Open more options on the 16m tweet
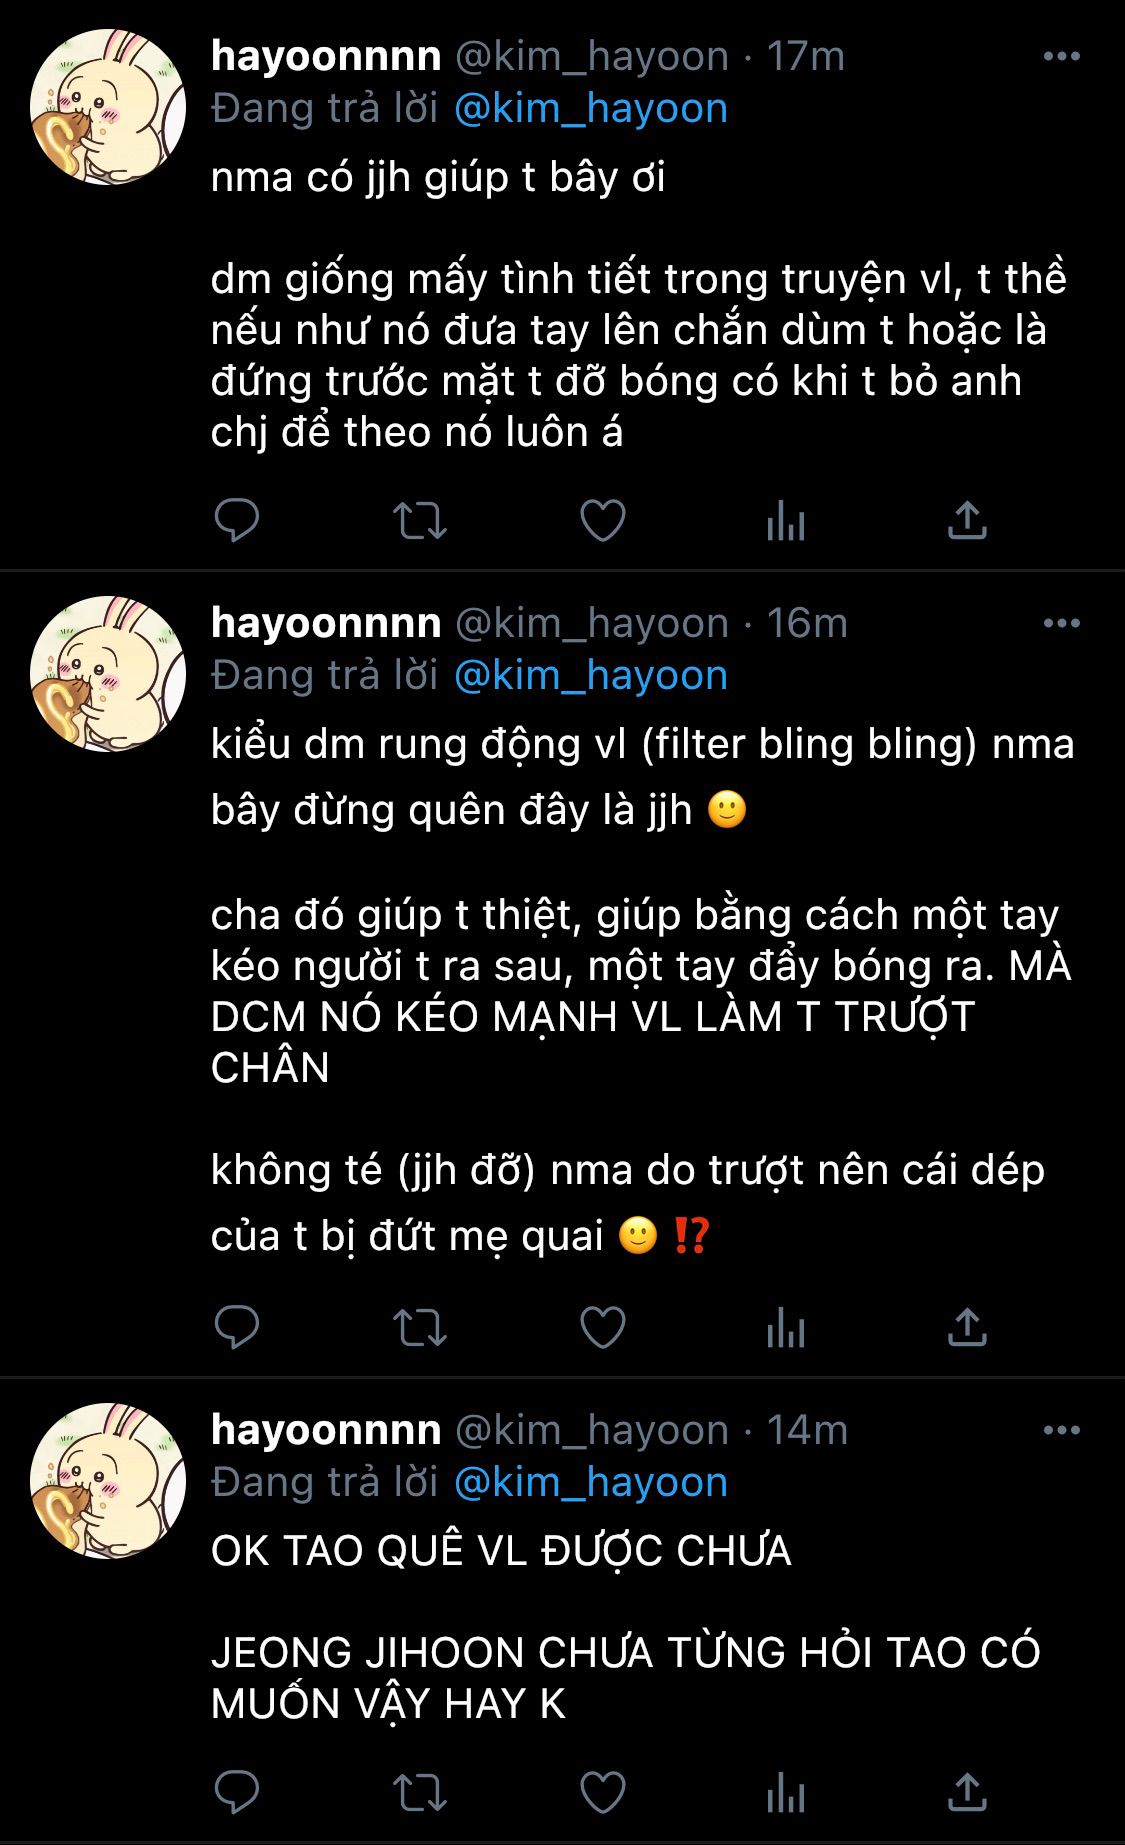This screenshot has width=1125, height=1845. click(x=1061, y=623)
